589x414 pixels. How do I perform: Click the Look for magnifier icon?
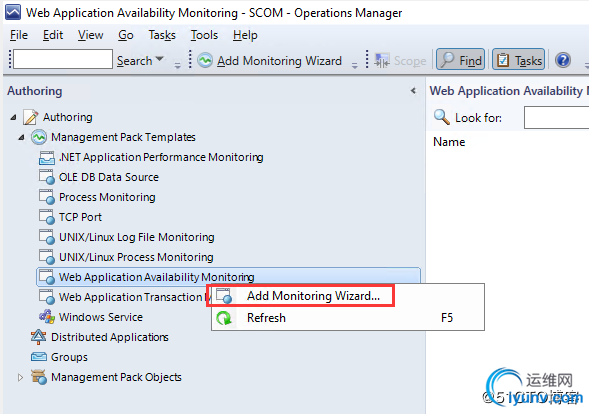[441, 117]
